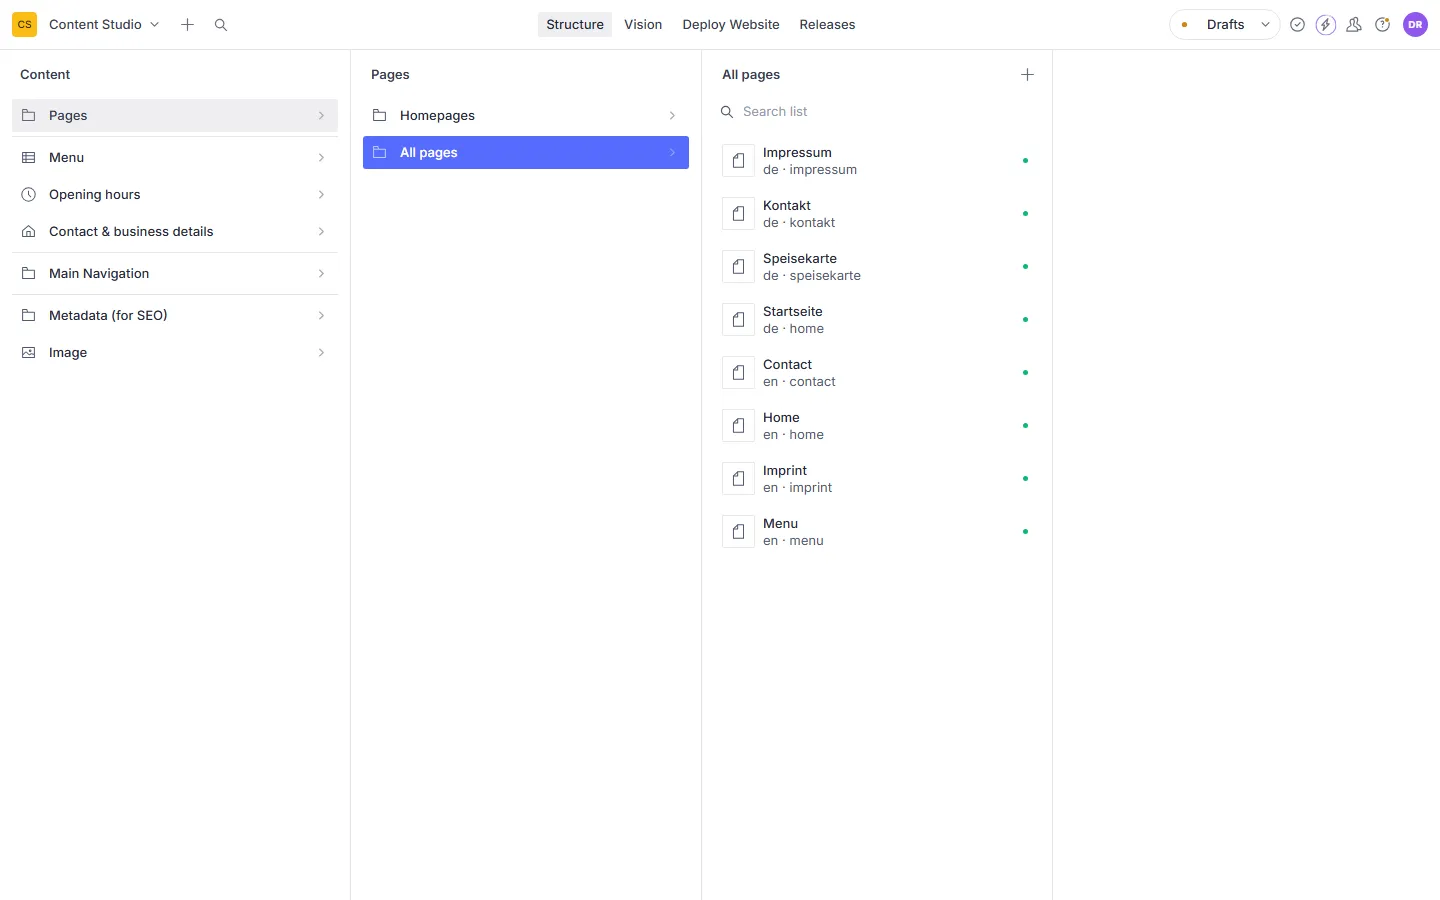
Task: Open help and resources icon
Action: coord(1382,24)
